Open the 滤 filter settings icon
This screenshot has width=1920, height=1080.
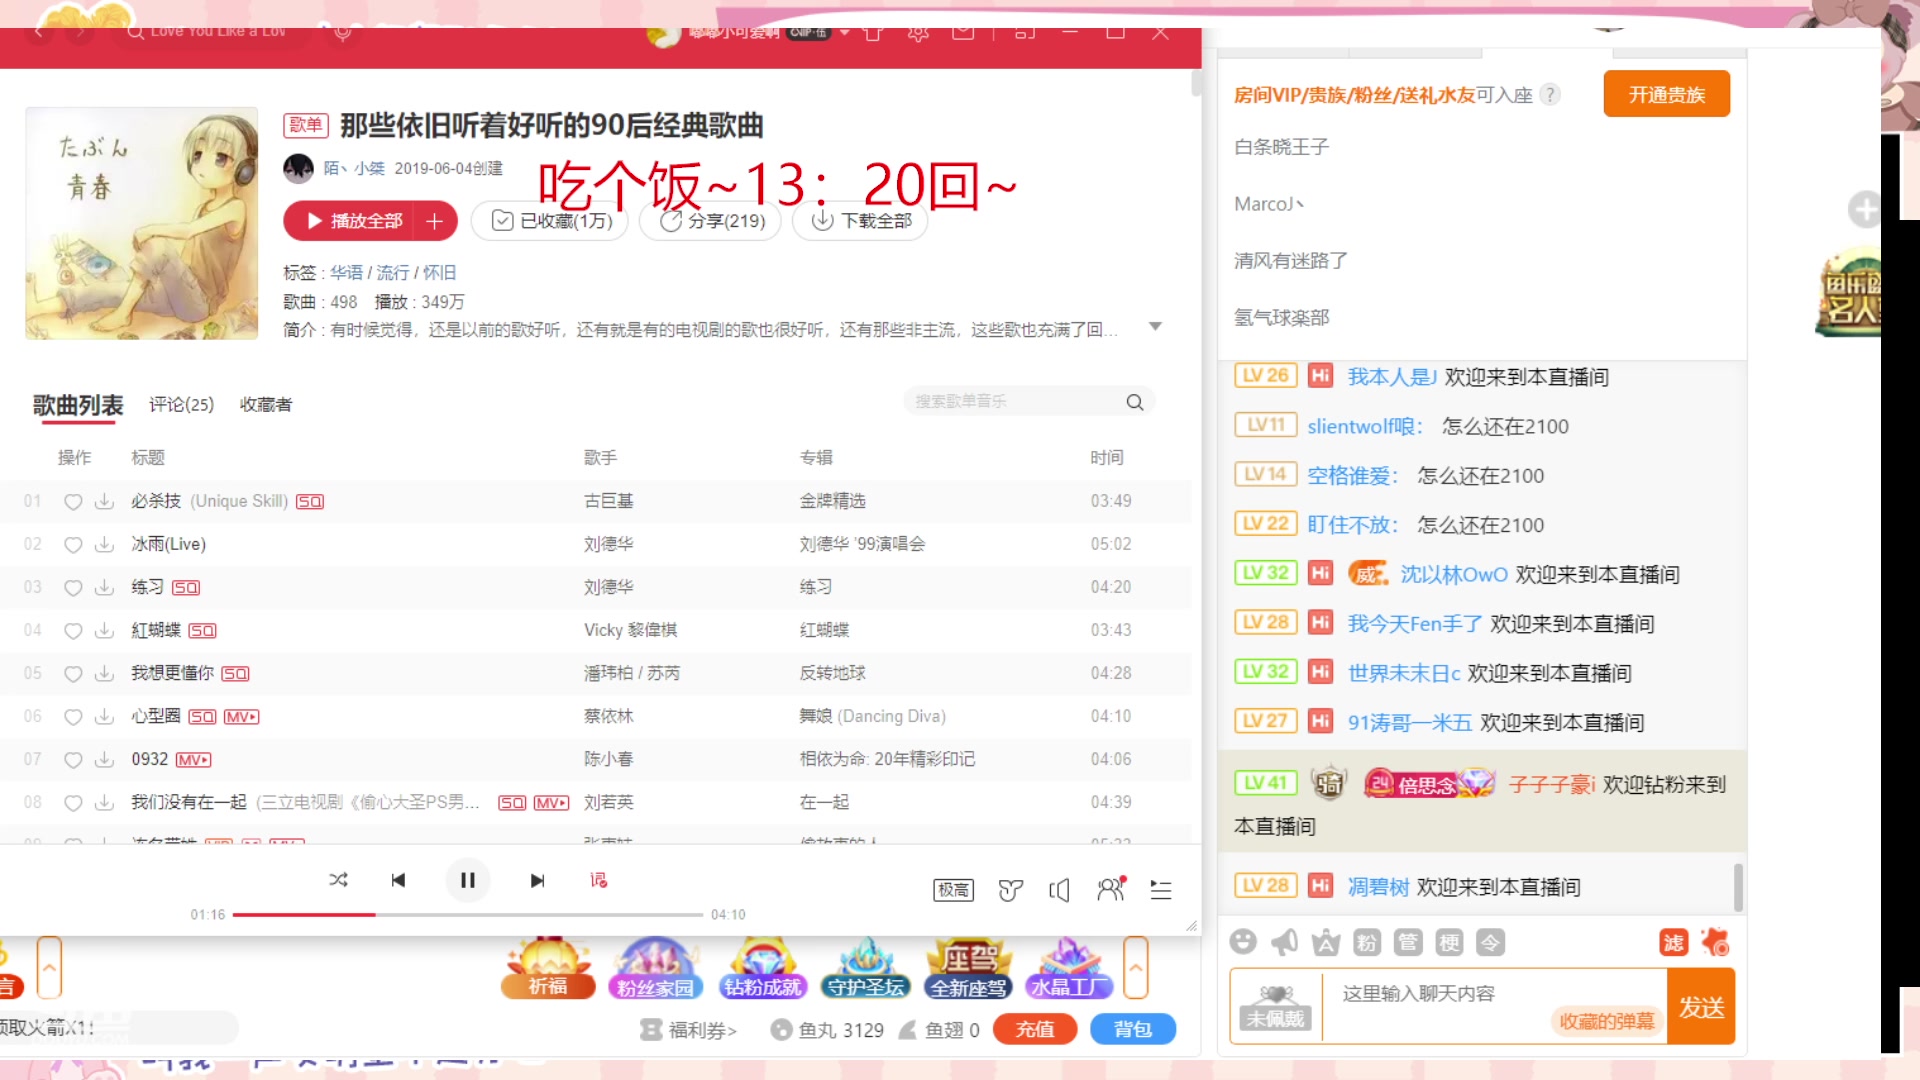[x=1673, y=942]
